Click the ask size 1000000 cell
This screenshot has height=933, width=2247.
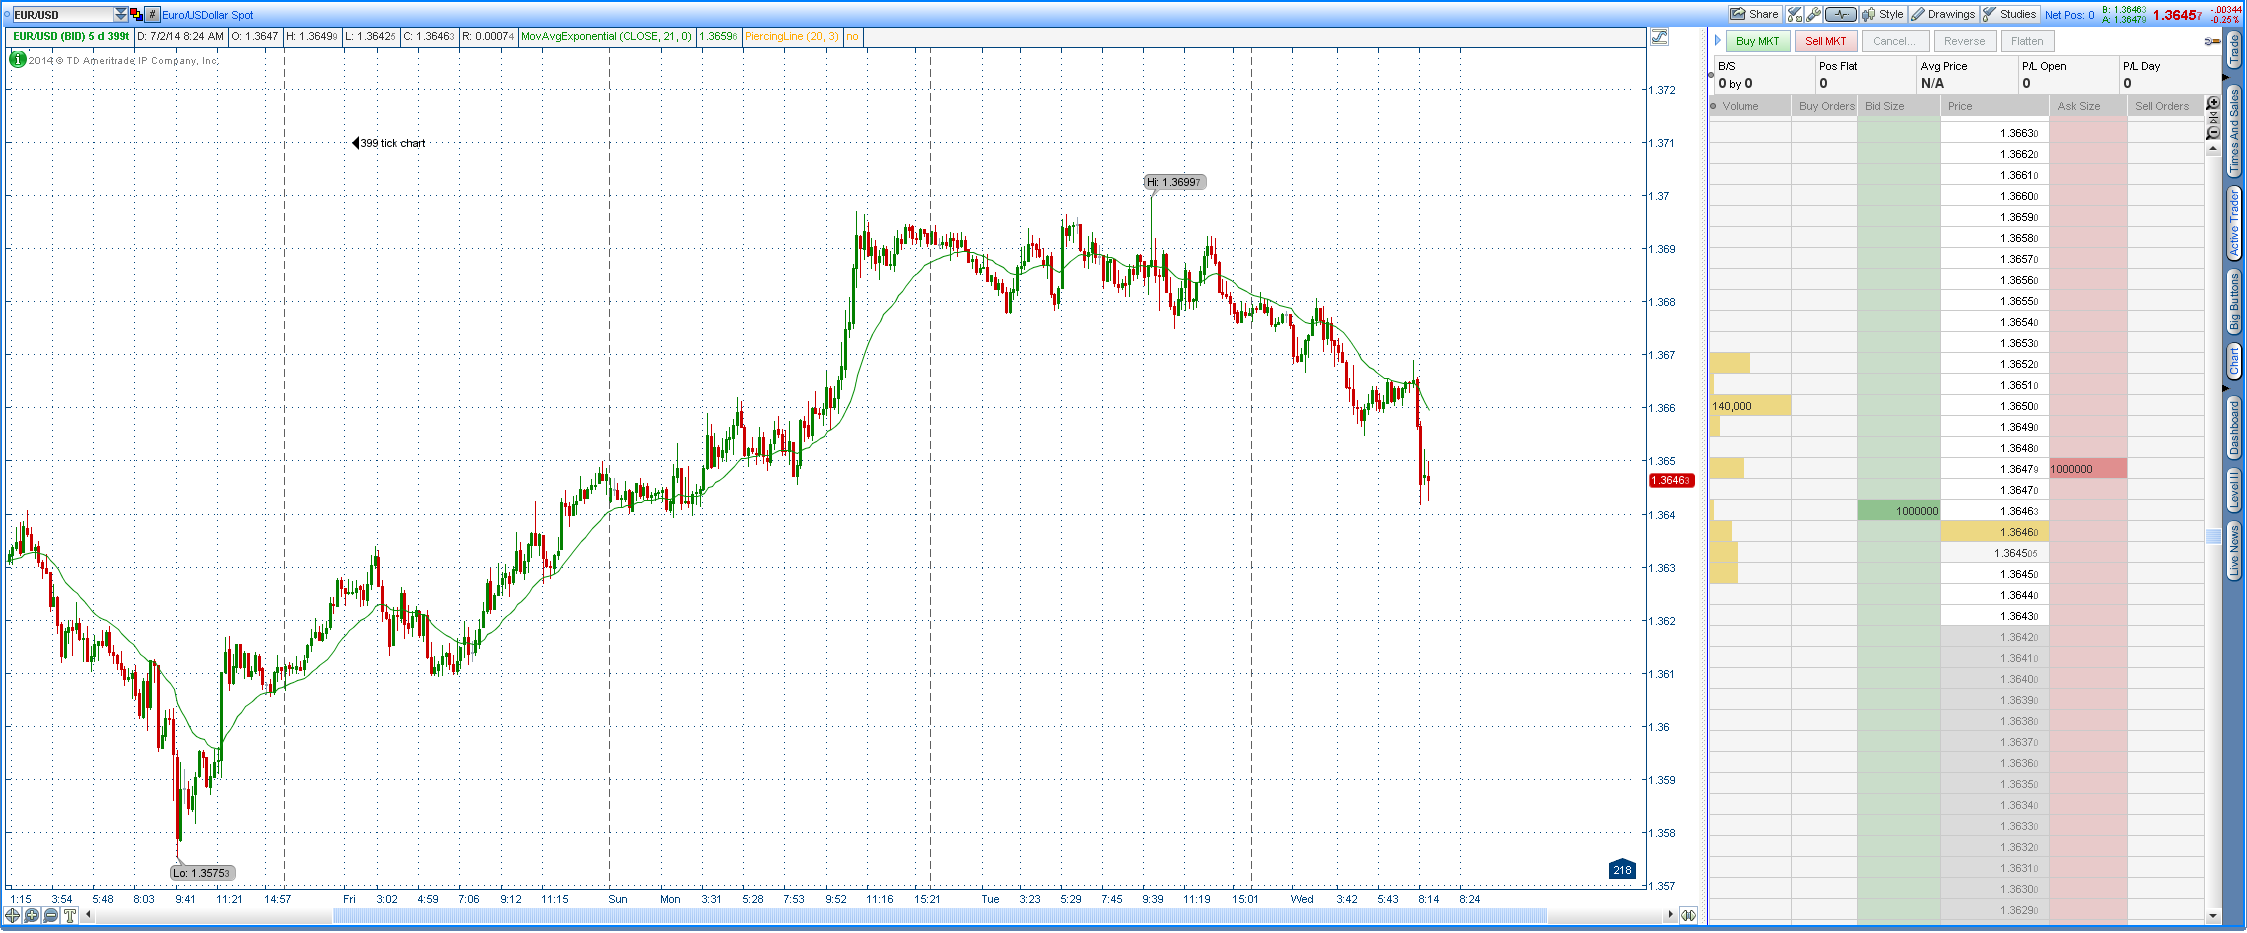coord(2088,469)
